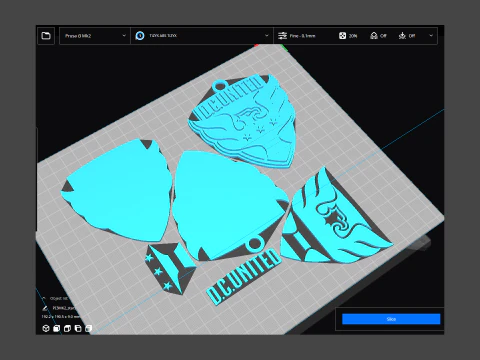The image size is (480, 360).
Task: Collapse the Object list expander
Action: pos(44,298)
